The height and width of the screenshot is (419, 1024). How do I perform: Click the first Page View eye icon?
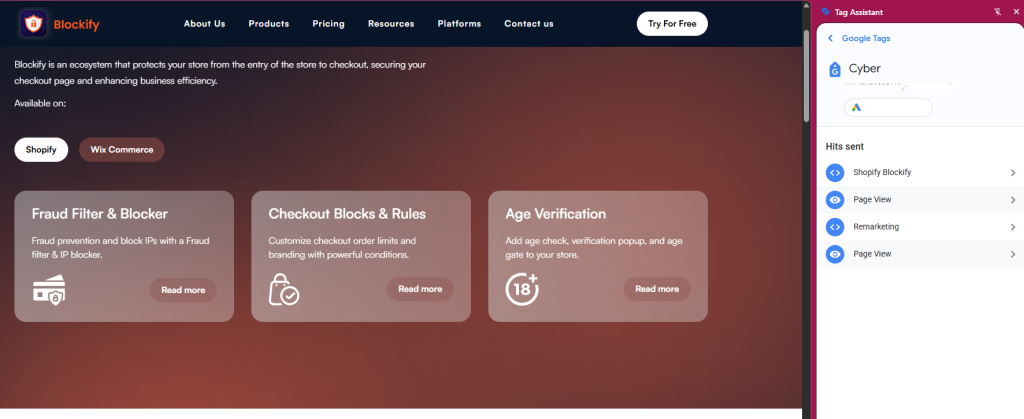click(835, 200)
